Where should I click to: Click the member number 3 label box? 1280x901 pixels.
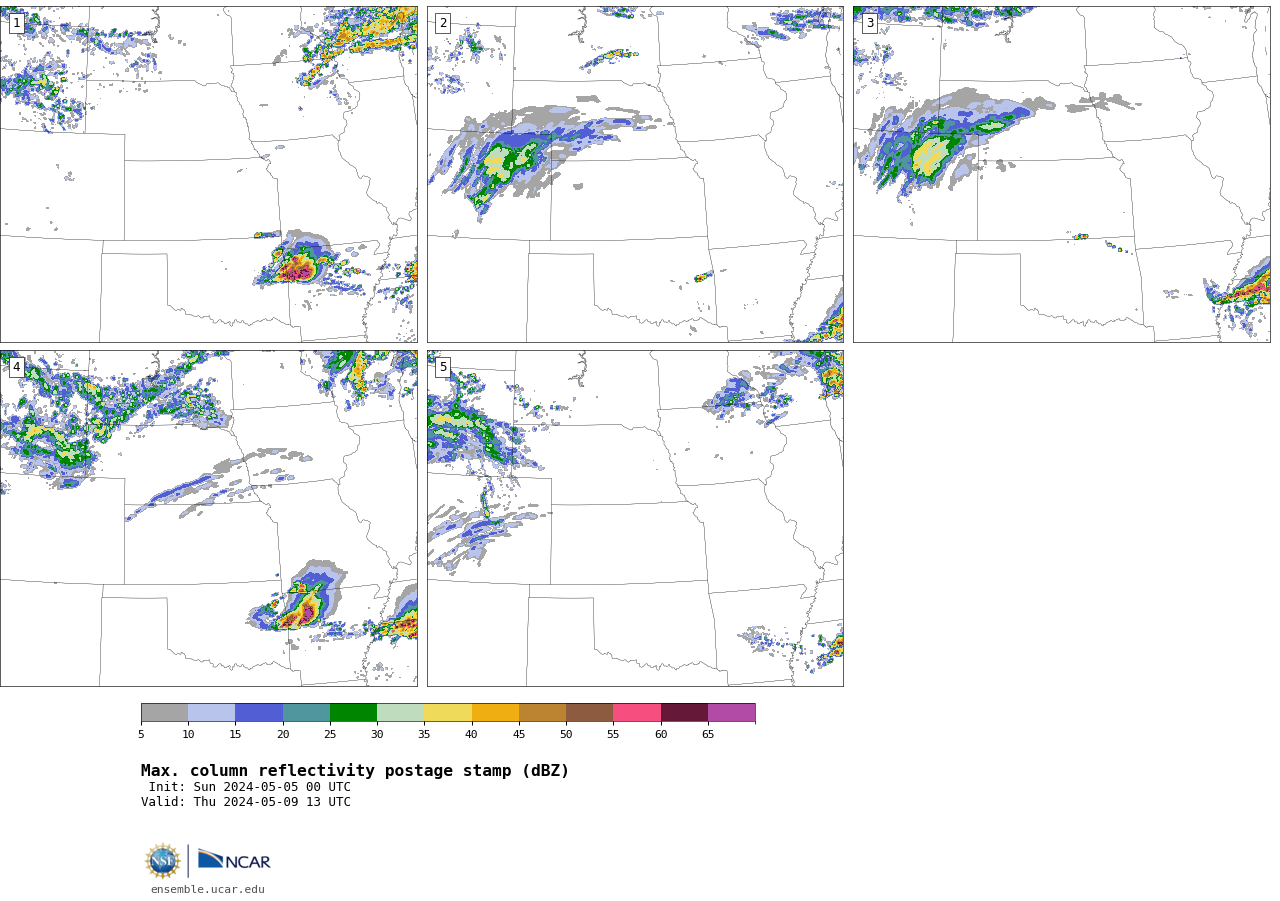pos(869,23)
